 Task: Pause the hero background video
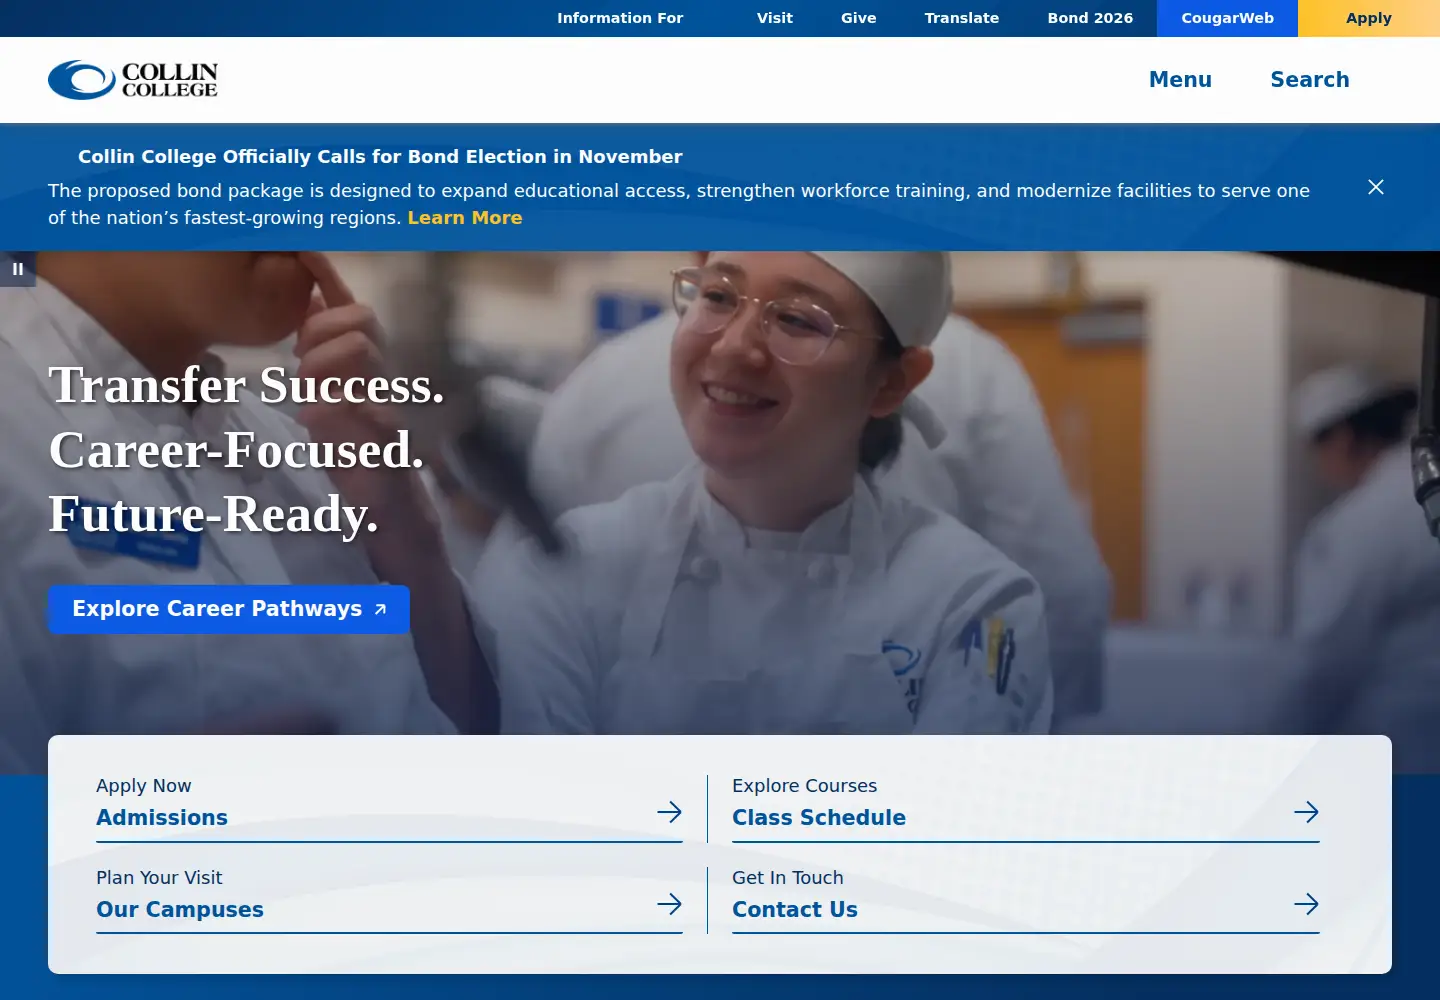[18, 269]
